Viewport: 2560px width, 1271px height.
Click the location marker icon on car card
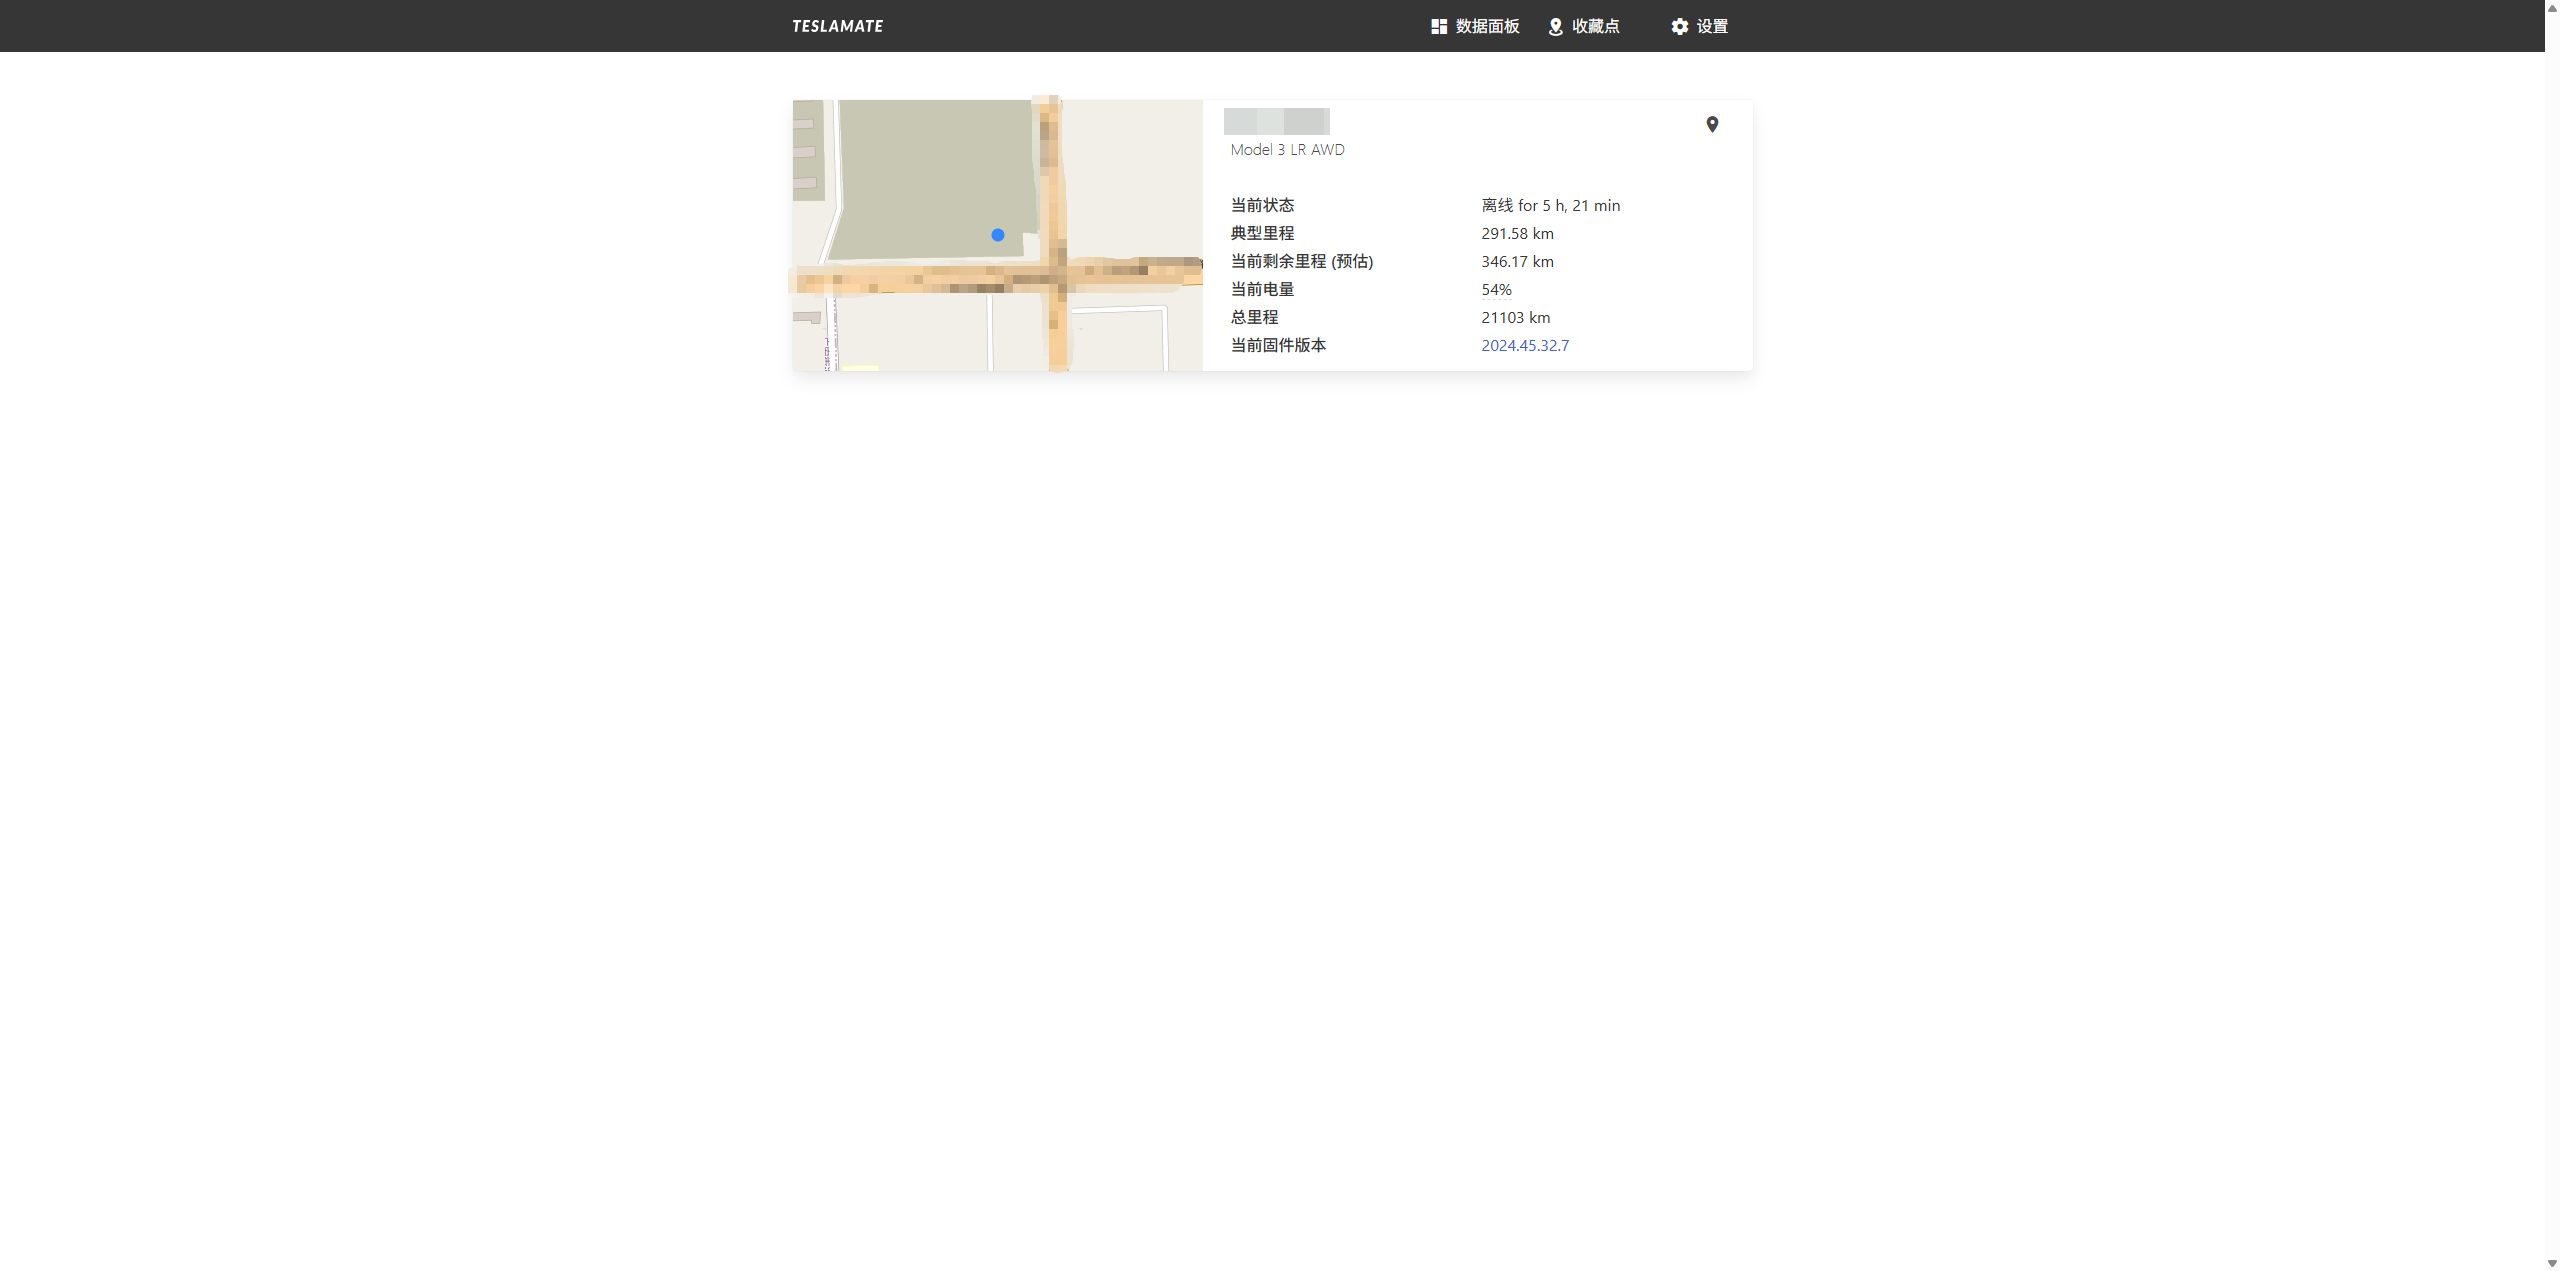1712,124
